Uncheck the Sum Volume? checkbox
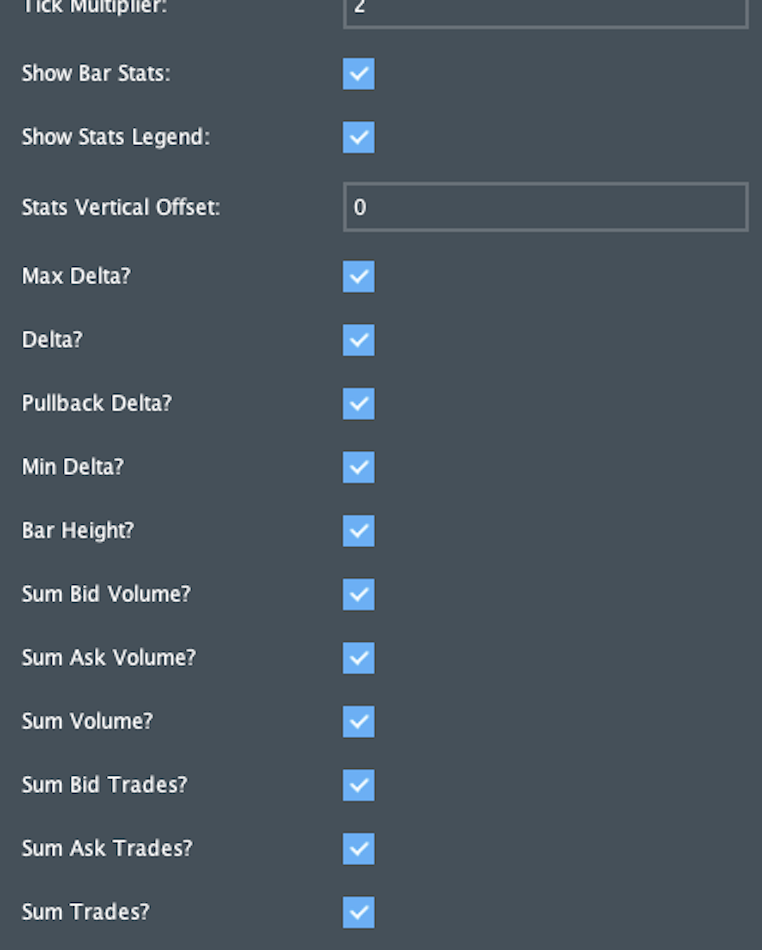 tap(359, 721)
